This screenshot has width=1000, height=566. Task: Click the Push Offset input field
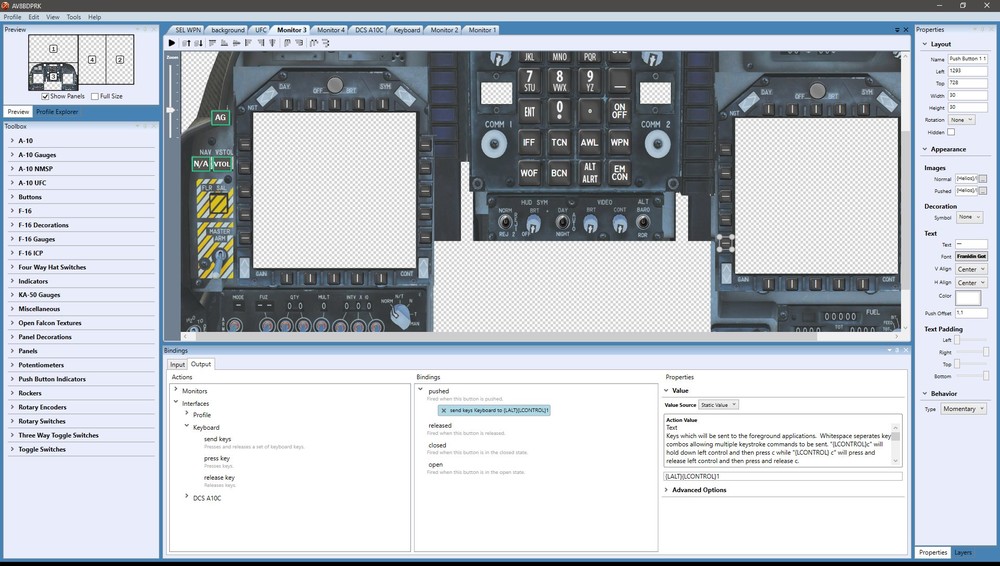pyautogui.click(x=971, y=313)
